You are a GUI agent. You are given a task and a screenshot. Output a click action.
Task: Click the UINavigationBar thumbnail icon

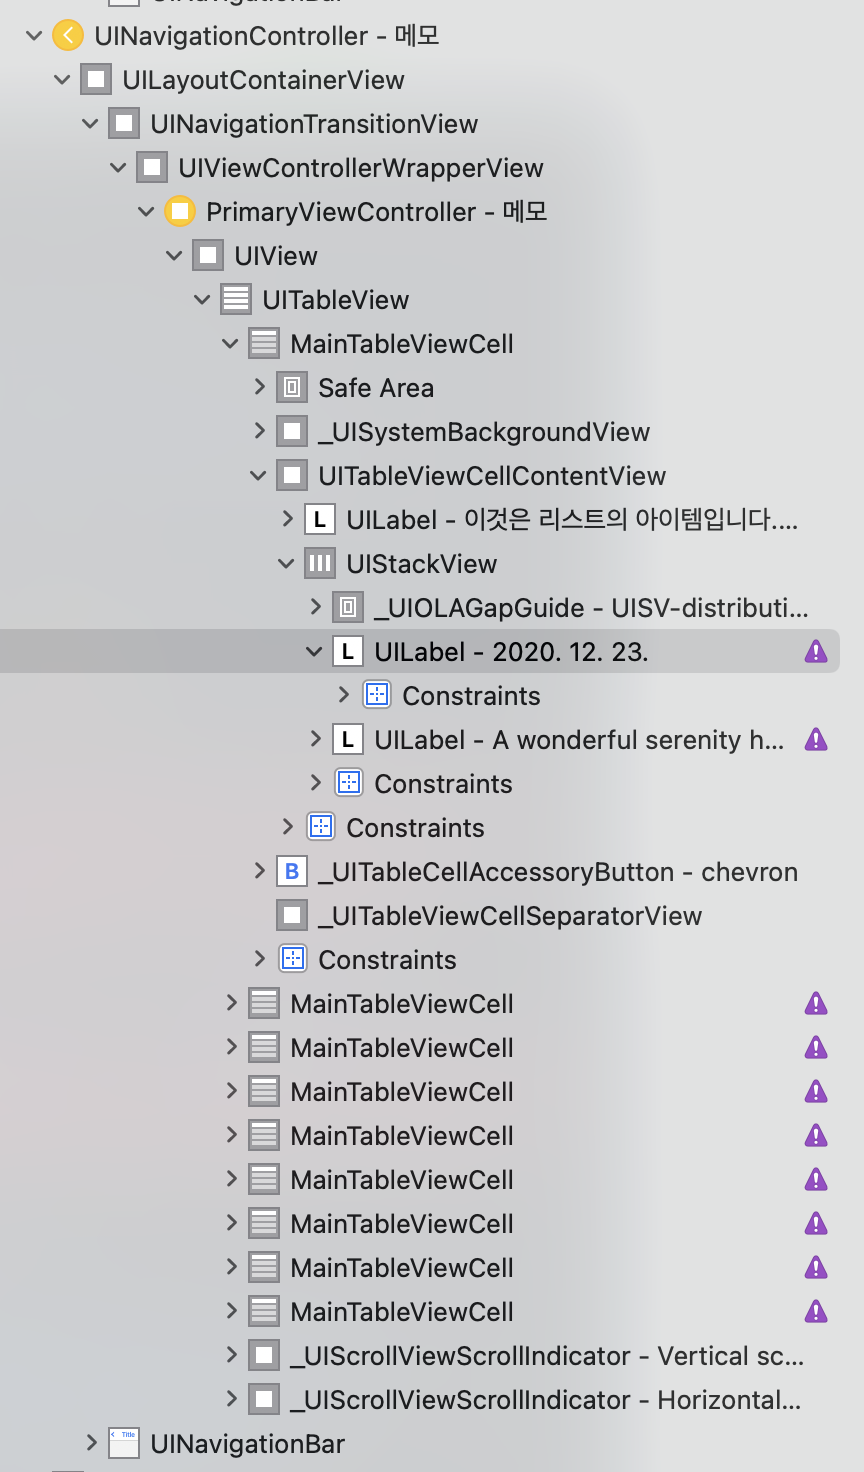pos(124,1444)
